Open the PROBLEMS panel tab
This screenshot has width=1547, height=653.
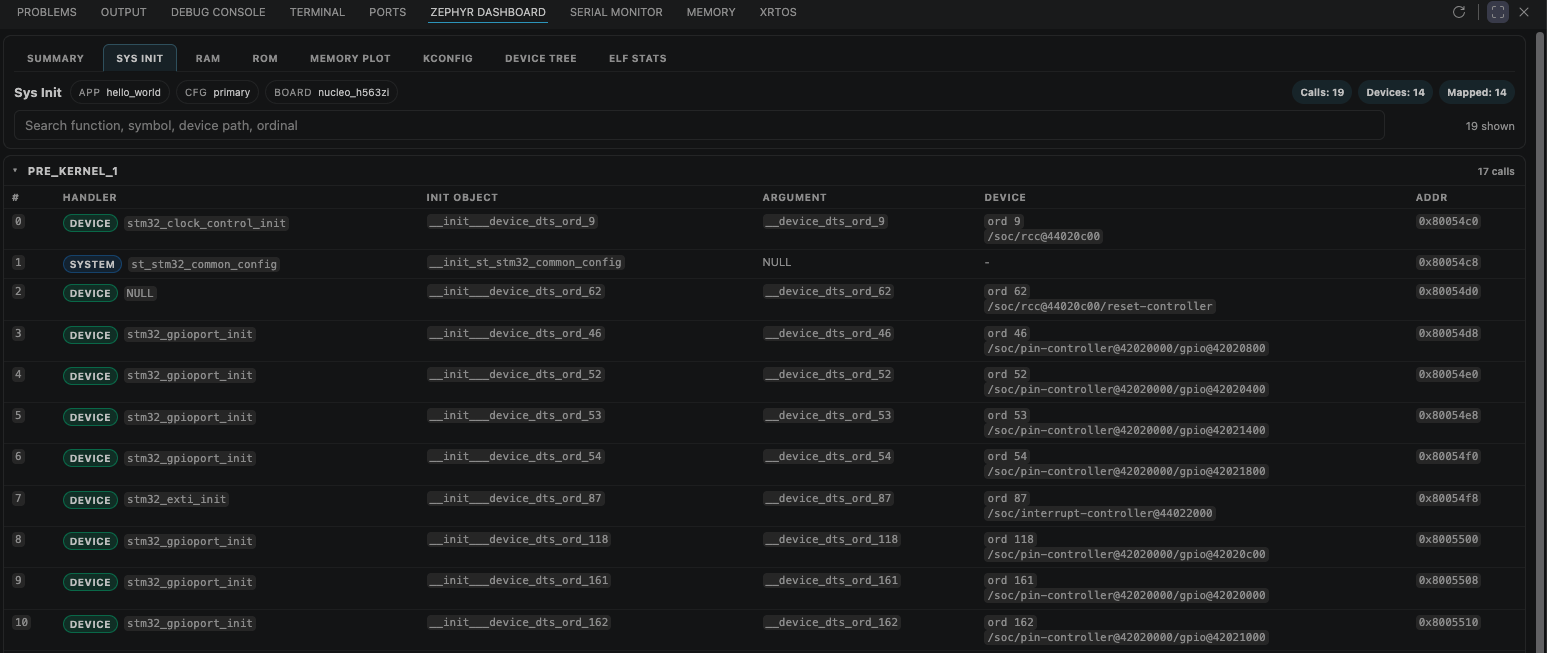(x=47, y=12)
